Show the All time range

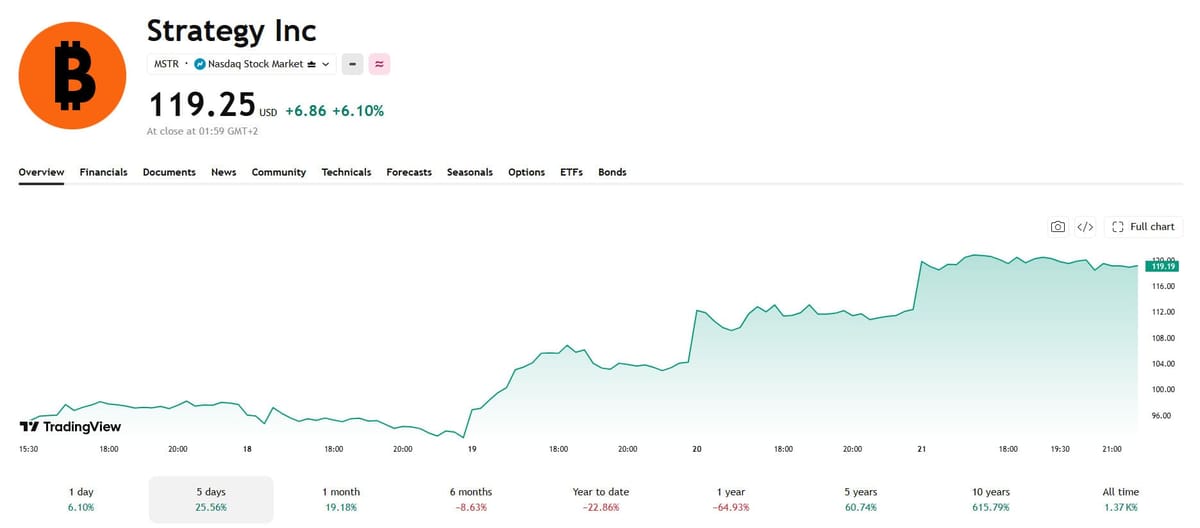click(1120, 499)
